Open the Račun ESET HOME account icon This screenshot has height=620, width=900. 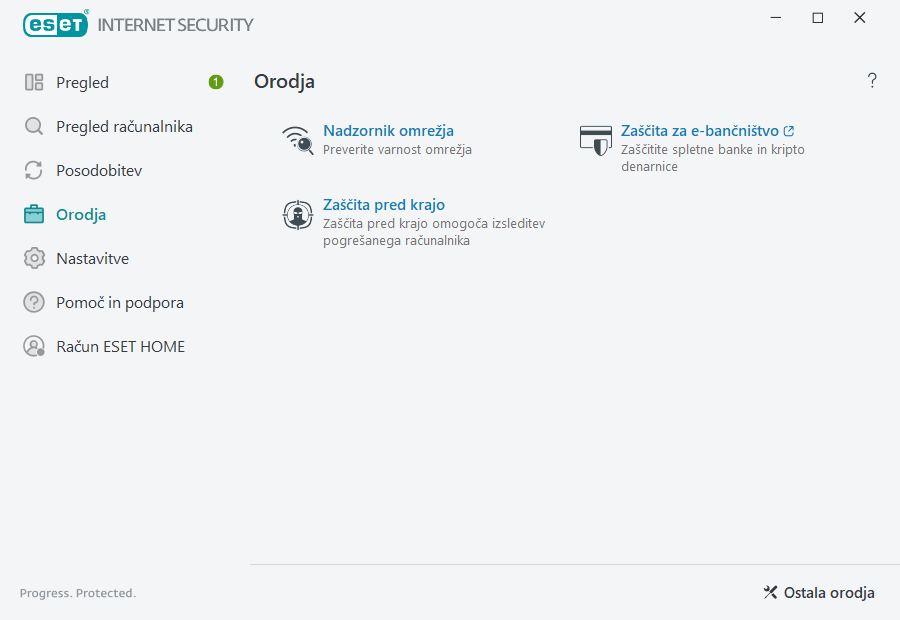35,346
